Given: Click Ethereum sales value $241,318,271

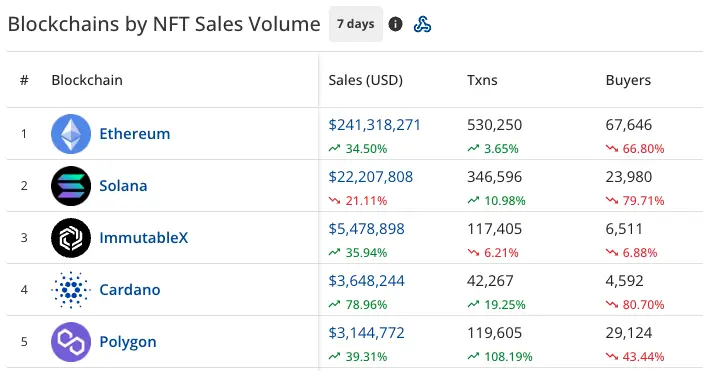Looking at the screenshot, I should coord(374,125).
